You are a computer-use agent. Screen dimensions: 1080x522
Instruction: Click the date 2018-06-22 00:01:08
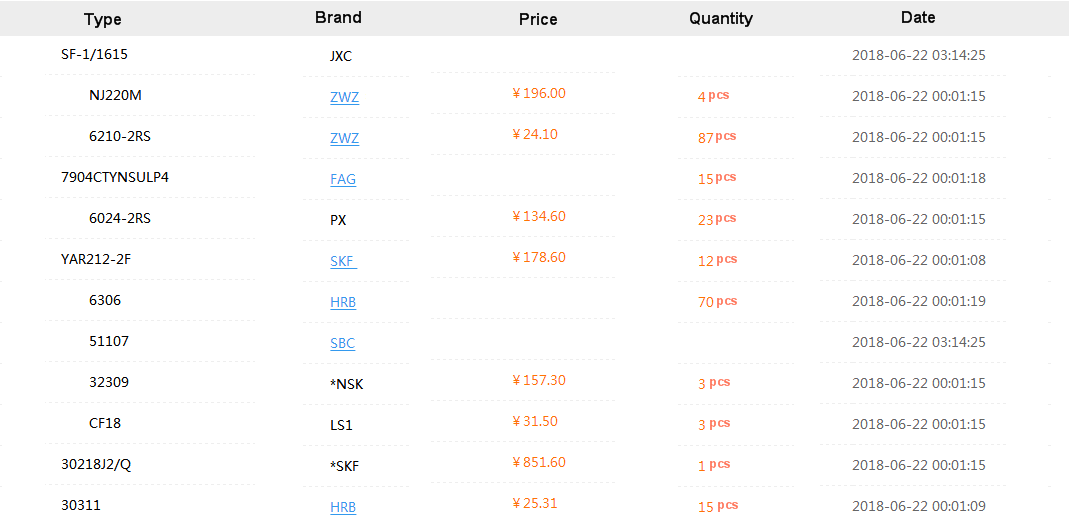point(918,261)
